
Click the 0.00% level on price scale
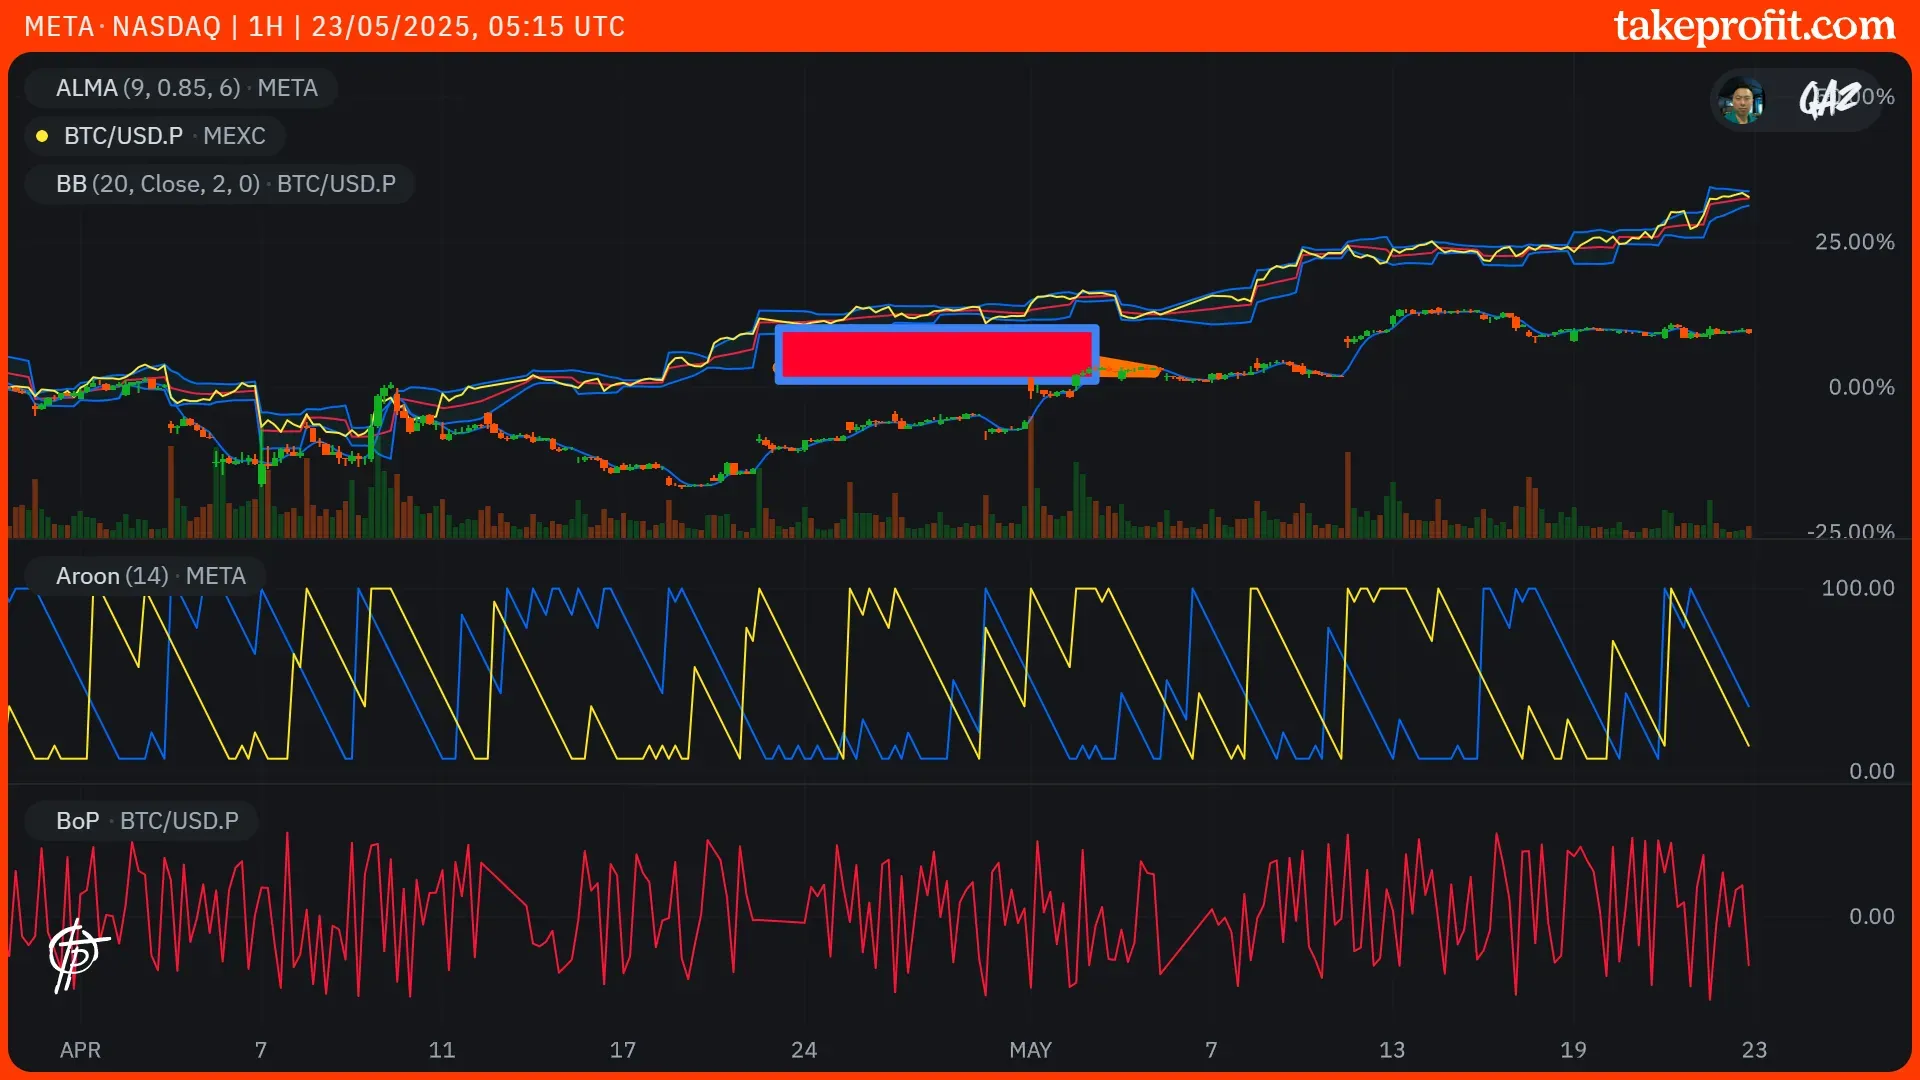(1861, 387)
